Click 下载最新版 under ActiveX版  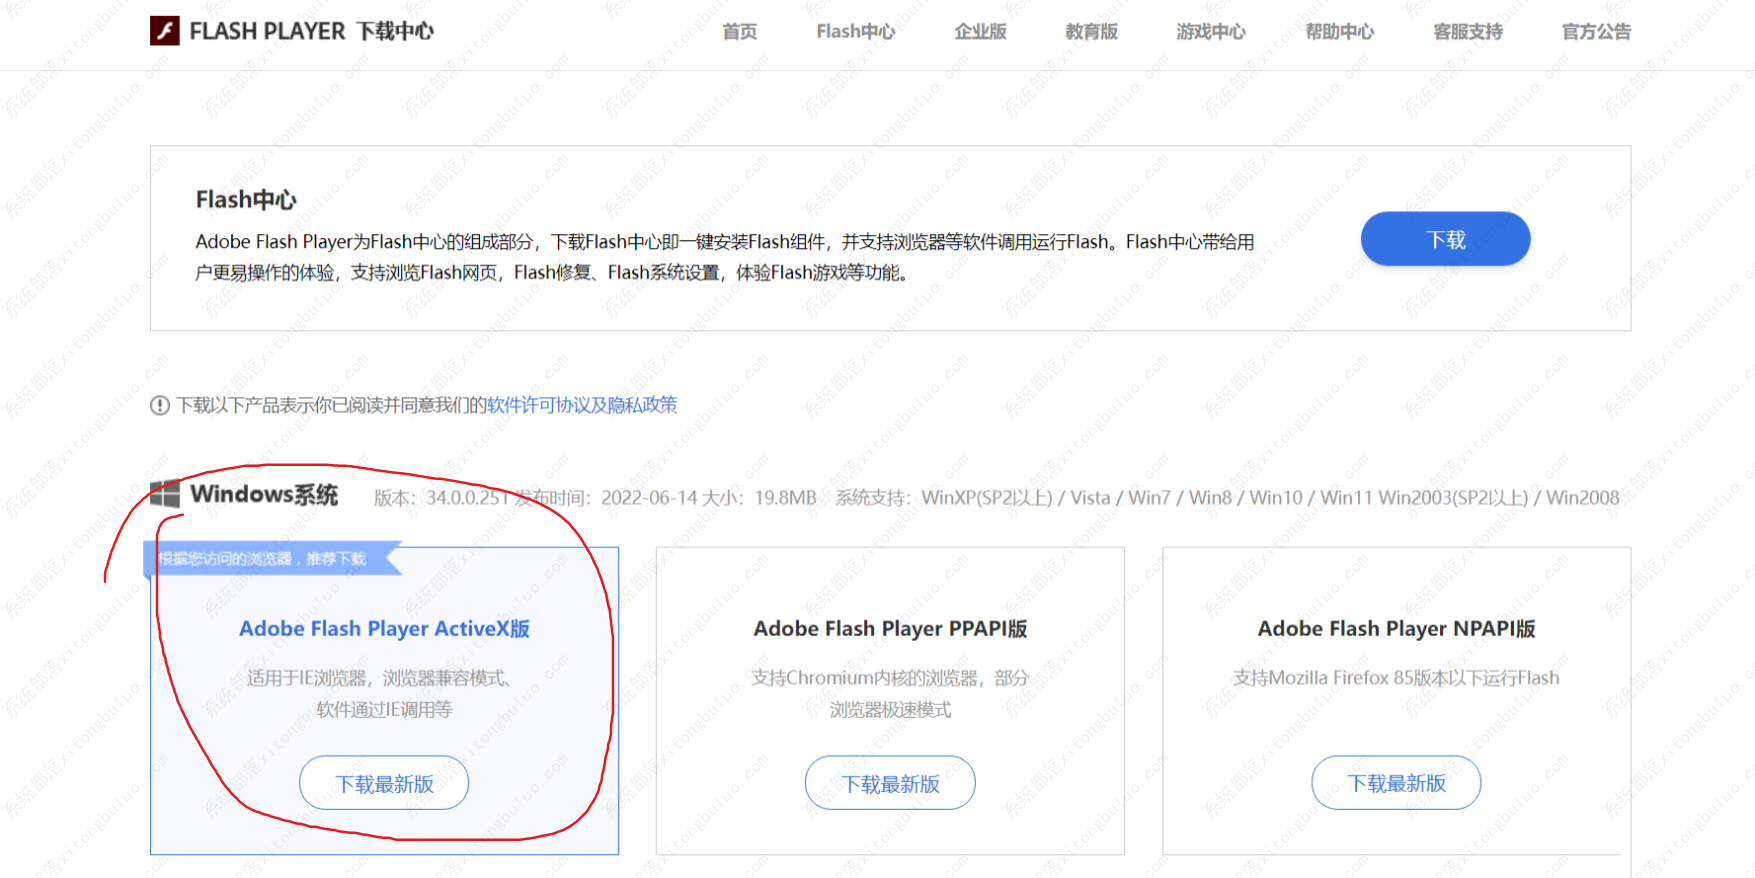point(384,783)
